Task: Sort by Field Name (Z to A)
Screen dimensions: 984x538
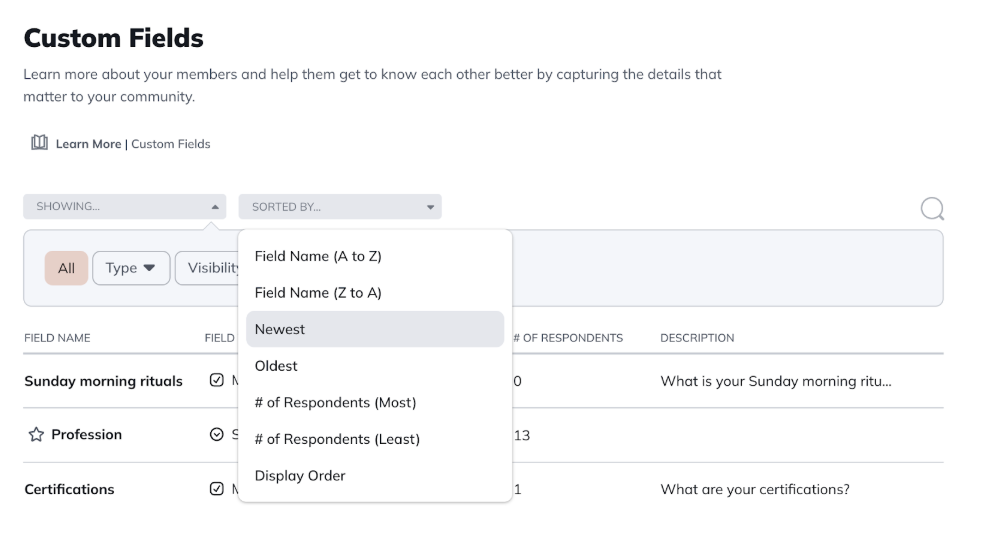Action: tap(318, 293)
